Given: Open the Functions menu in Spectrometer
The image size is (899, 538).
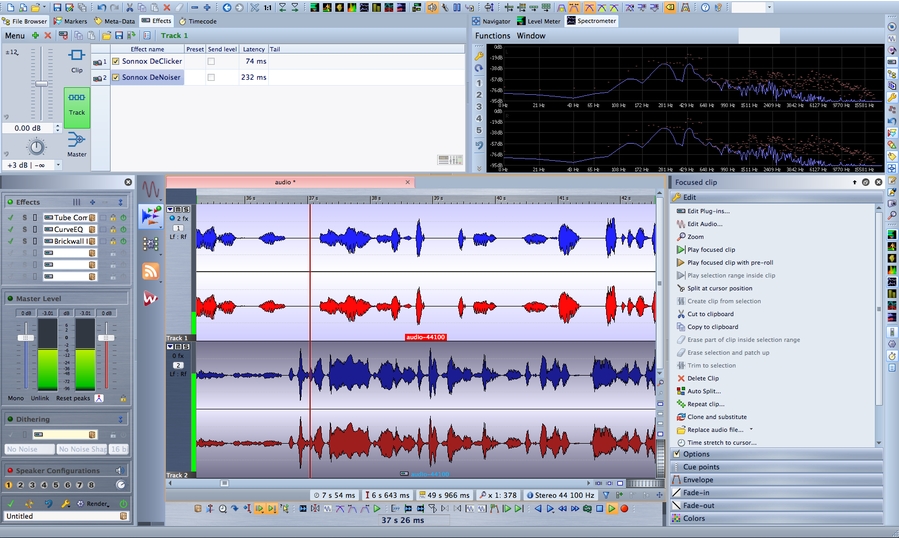Looking at the screenshot, I should (x=492, y=36).
